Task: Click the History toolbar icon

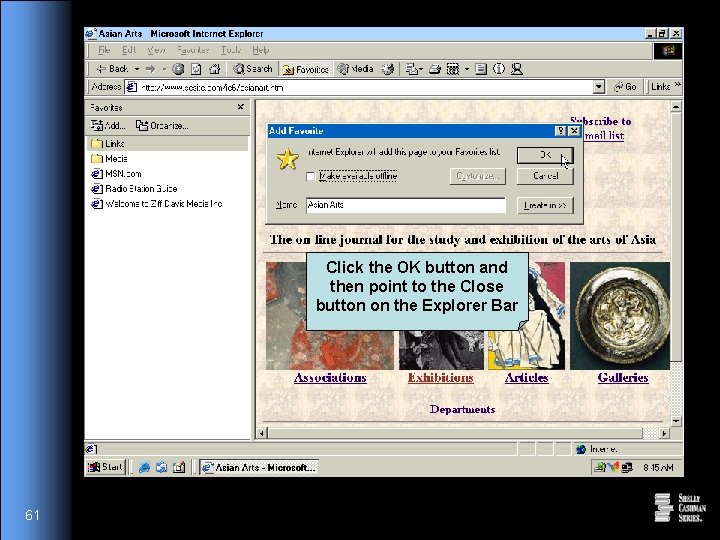Action: 388,69
